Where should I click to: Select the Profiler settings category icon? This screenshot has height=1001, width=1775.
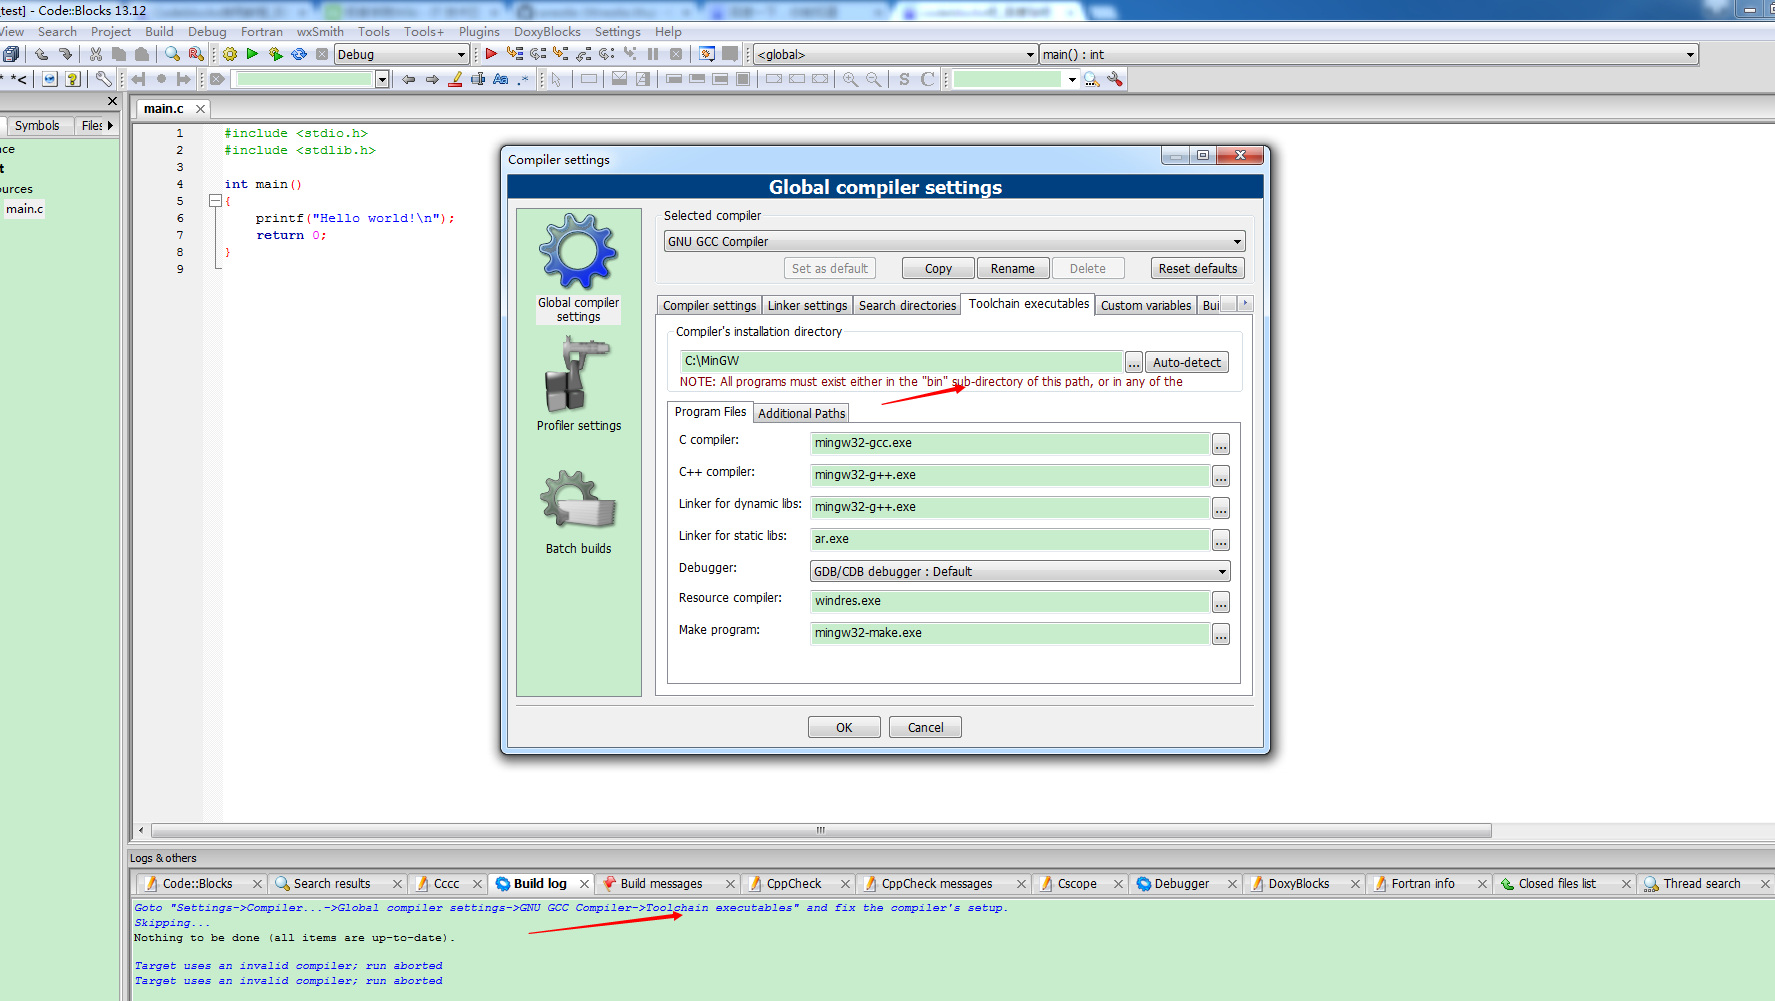[x=578, y=384]
